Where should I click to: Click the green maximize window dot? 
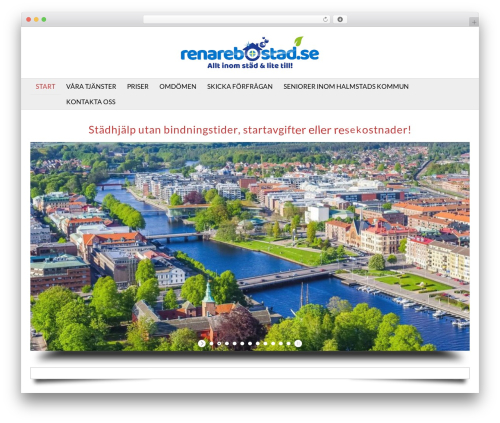click(44, 19)
